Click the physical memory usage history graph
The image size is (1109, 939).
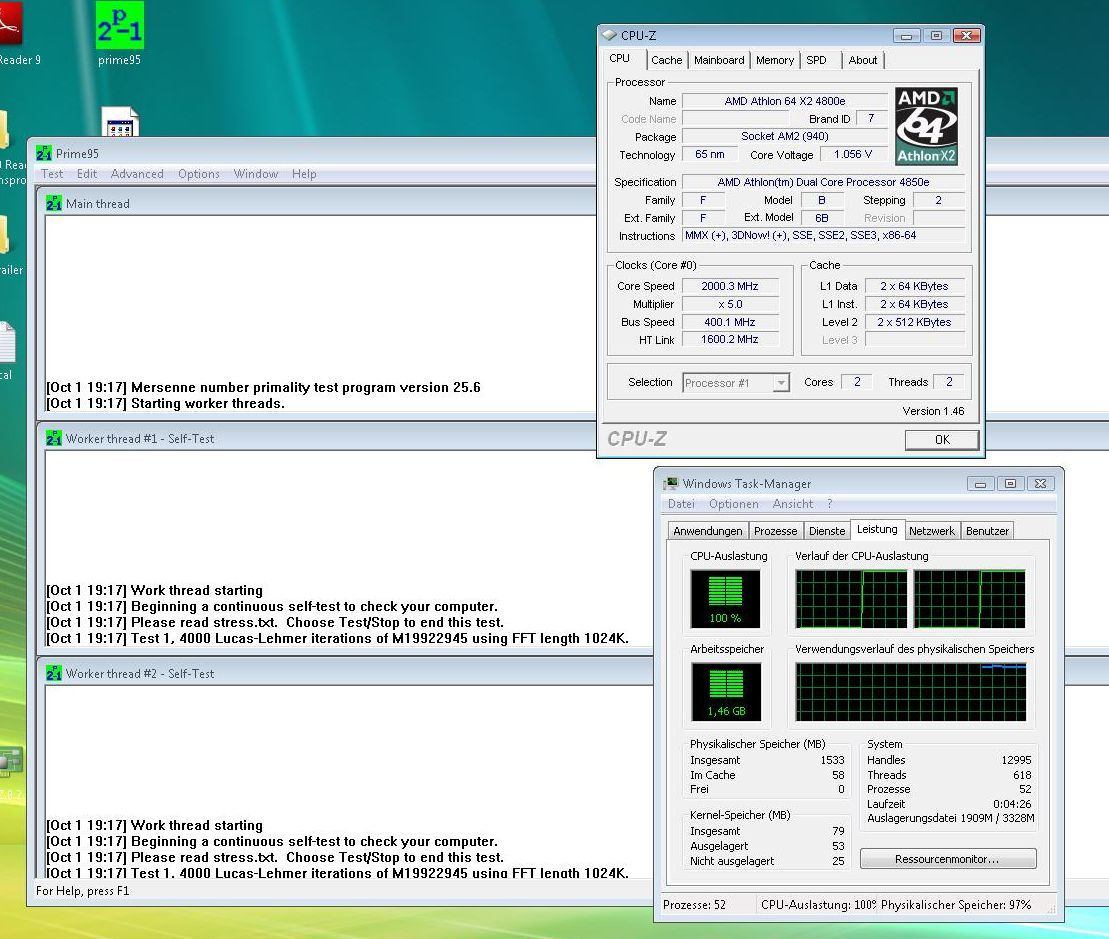point(911,692)
